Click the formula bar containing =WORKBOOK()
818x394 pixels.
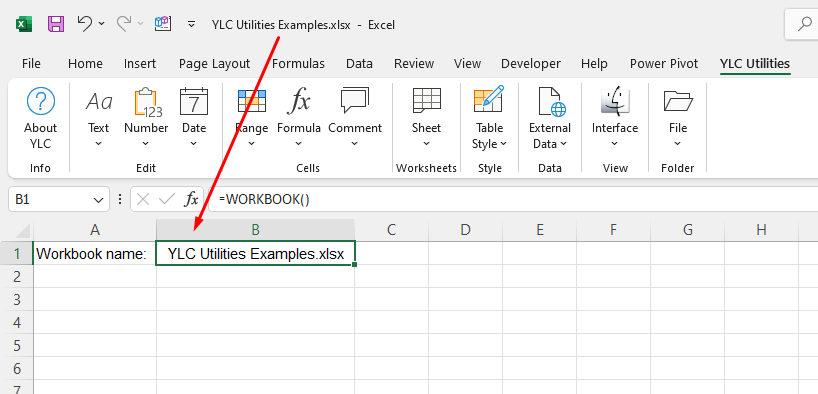click(x=513, y=199)
